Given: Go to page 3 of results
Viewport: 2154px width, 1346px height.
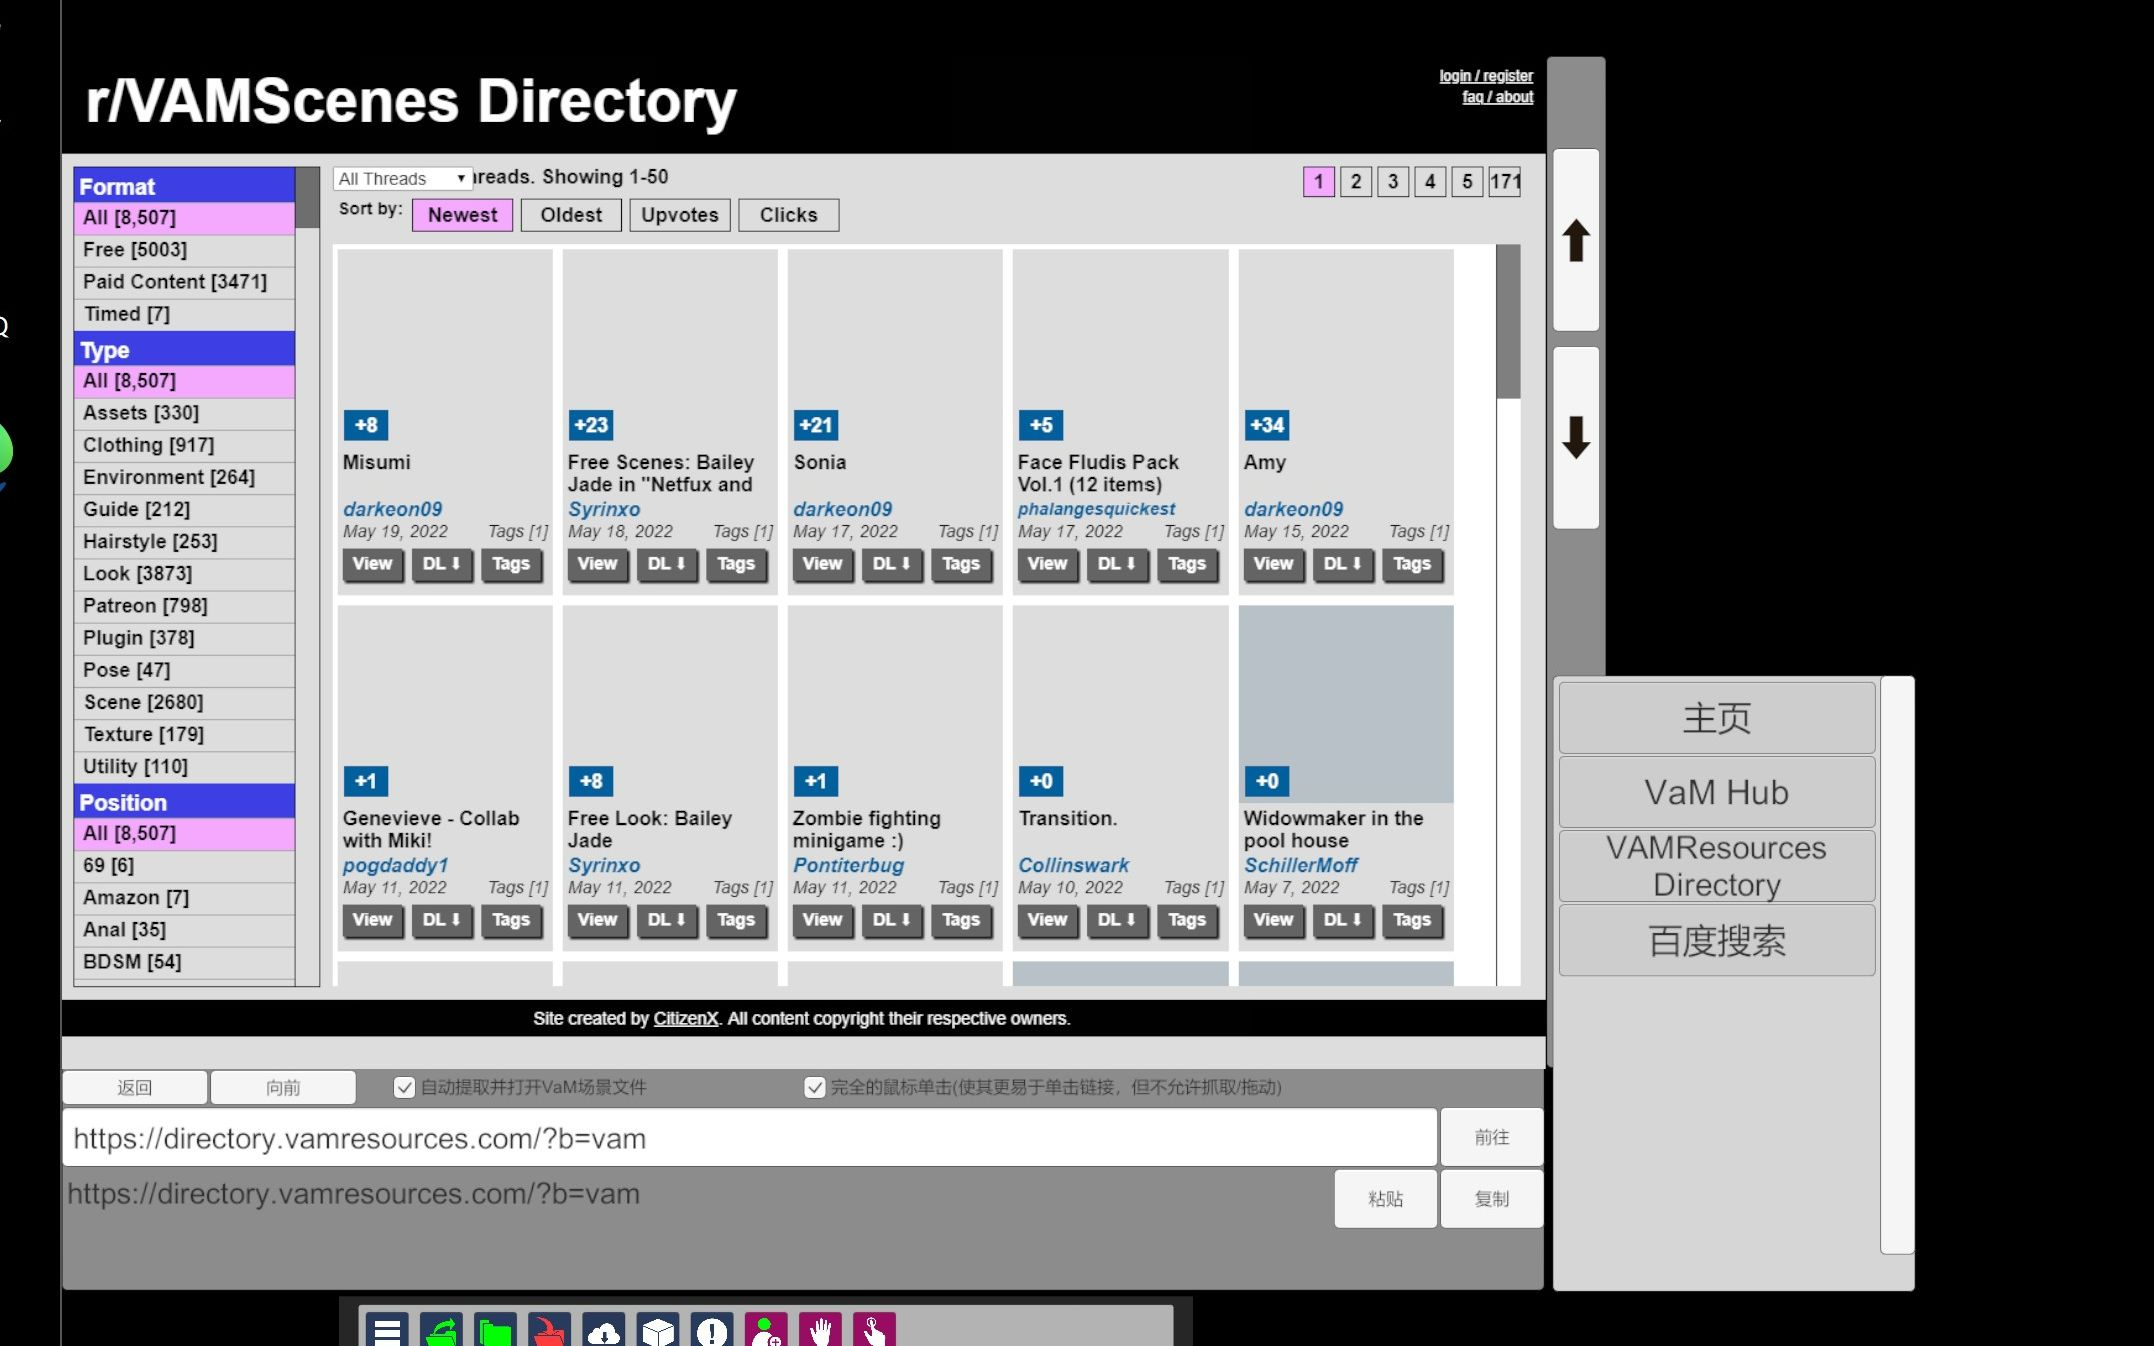Looking at the screenshot, I should 1393,182.
